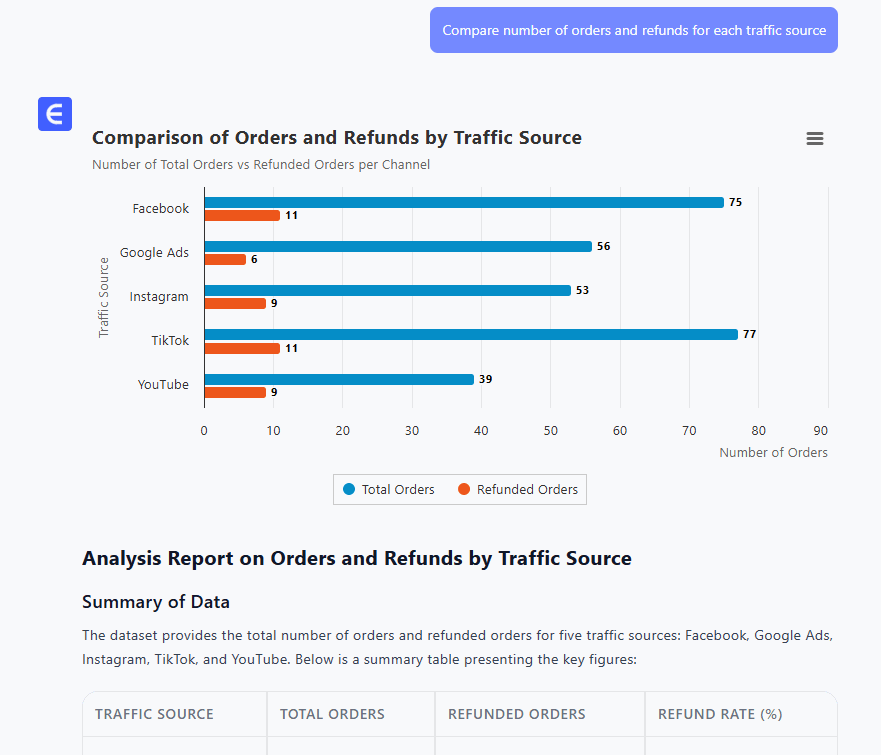Select TikTok total orders bar (77)
Viewport: 881px width, 755px height.
tap(470, 335)
